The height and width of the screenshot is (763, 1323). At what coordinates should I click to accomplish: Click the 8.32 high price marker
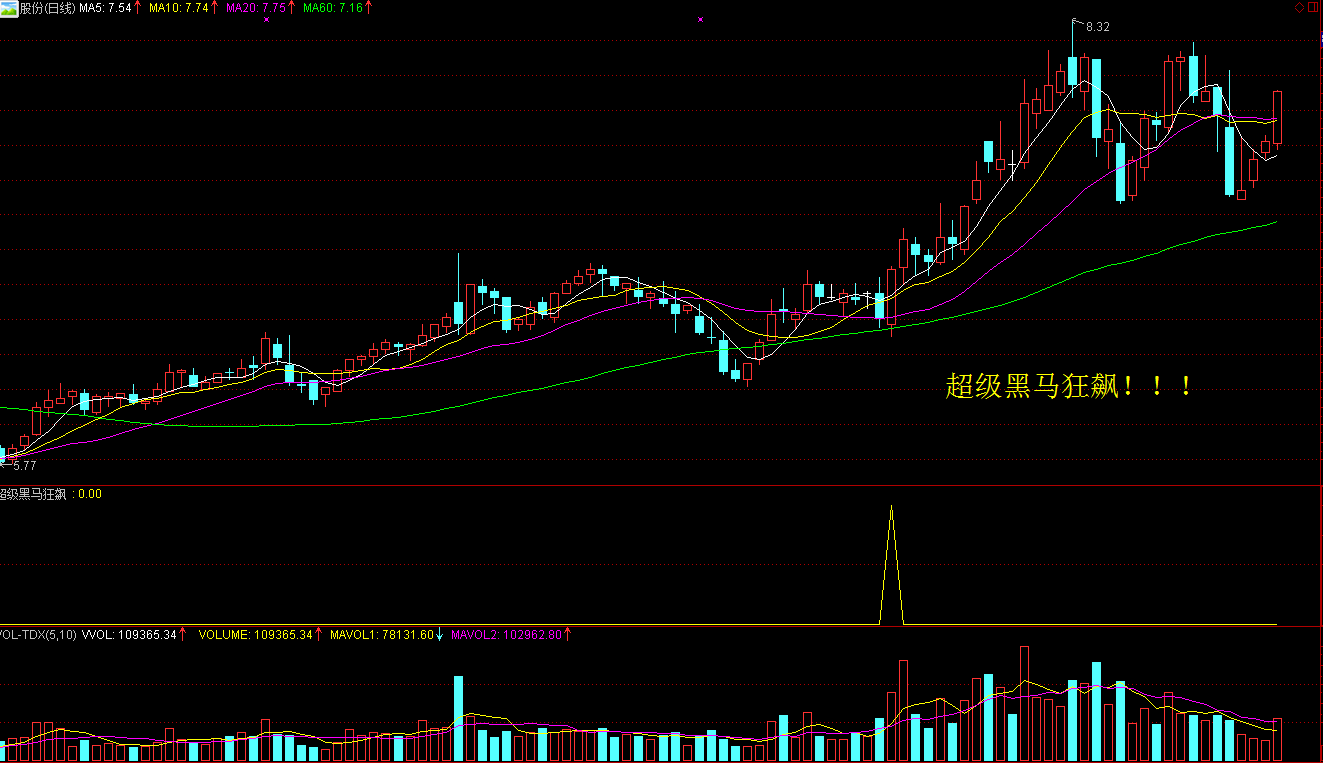[1097, 27]
